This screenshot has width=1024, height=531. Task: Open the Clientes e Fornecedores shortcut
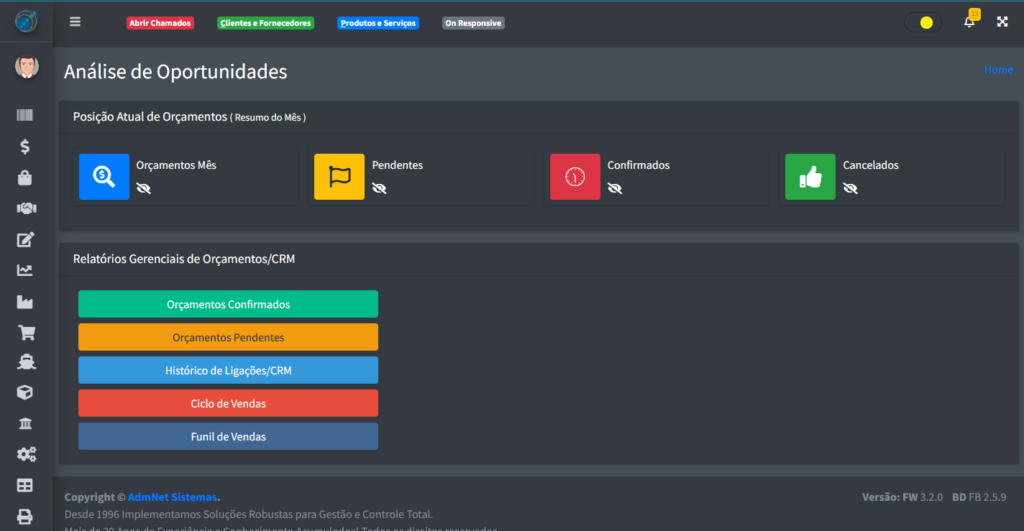click(265, 23)
